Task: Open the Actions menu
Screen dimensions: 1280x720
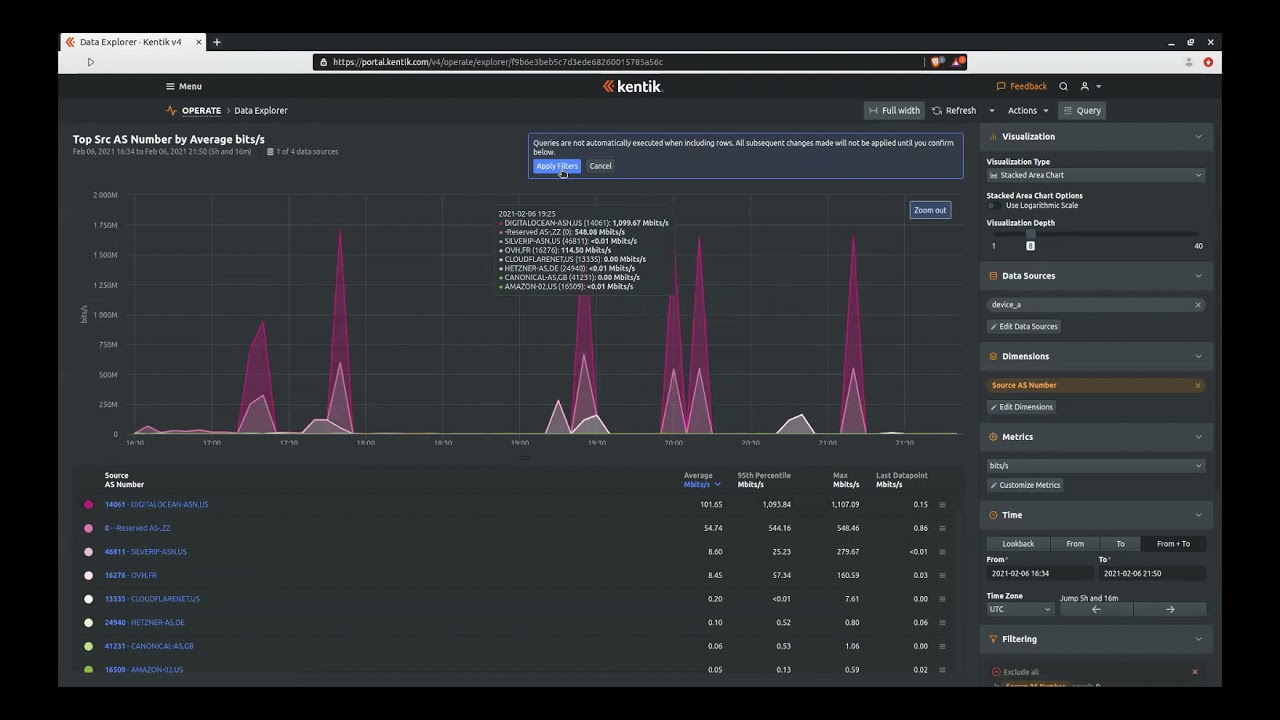Action: click(x=1027, y=111)
